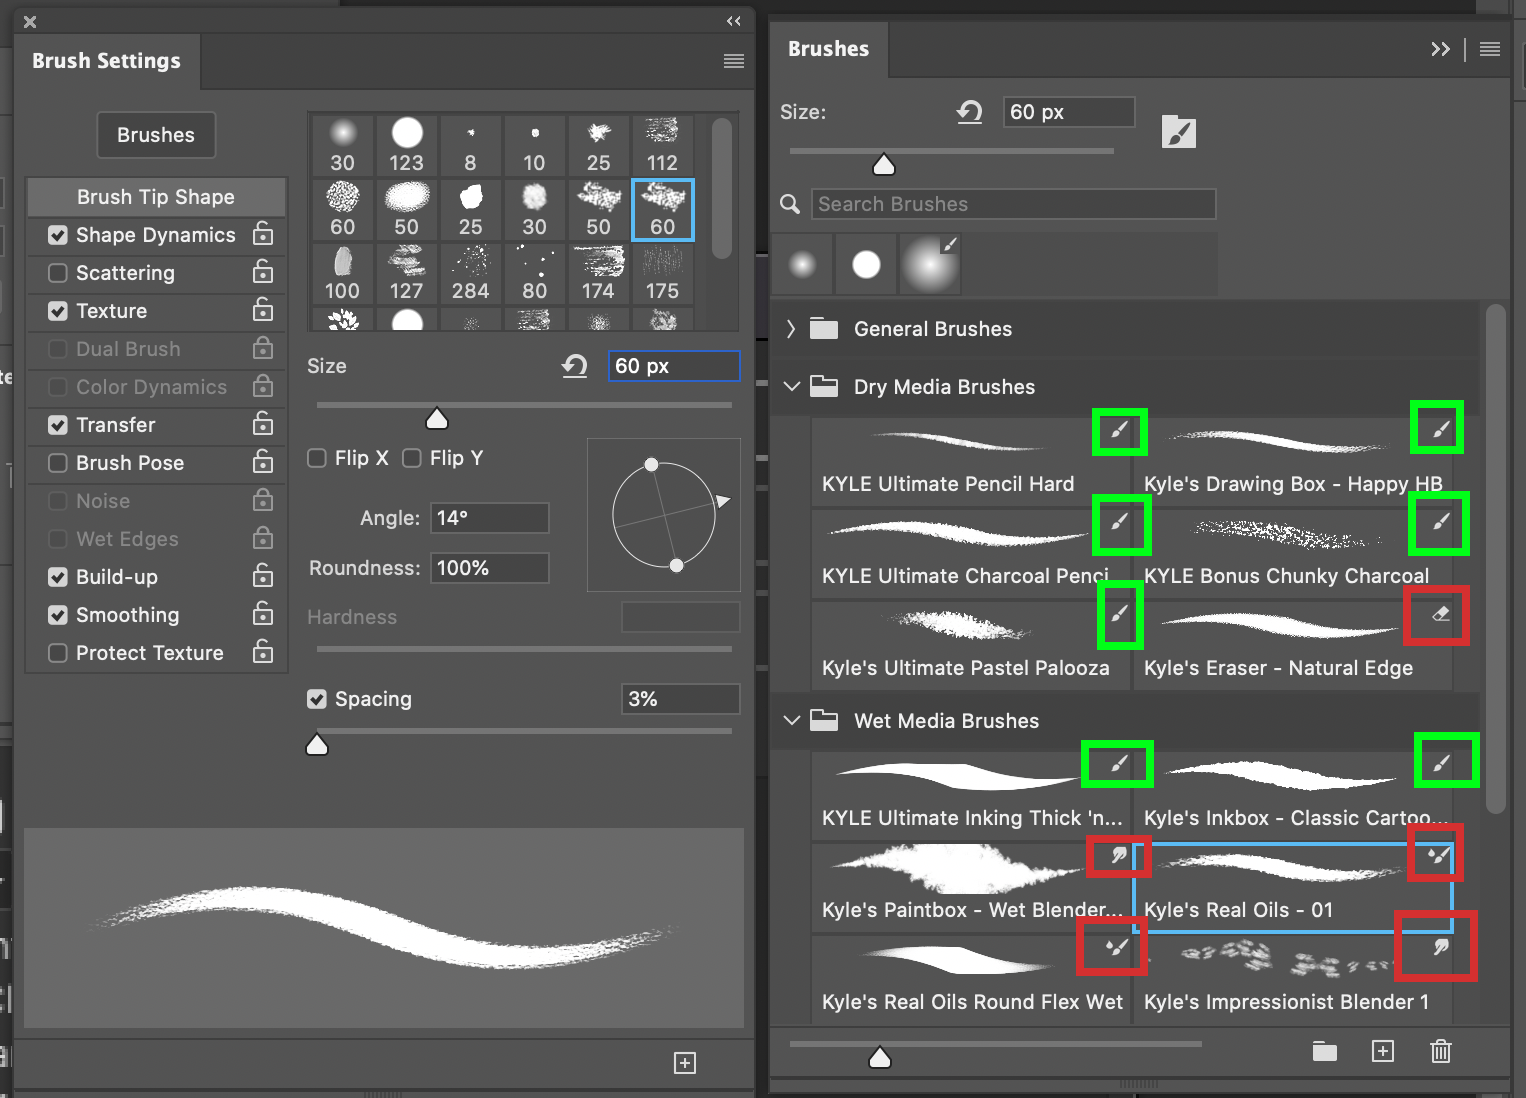Open the Brushes tab on the right panel
The width and height of the screenshot is (1526, 1098).
828,48
